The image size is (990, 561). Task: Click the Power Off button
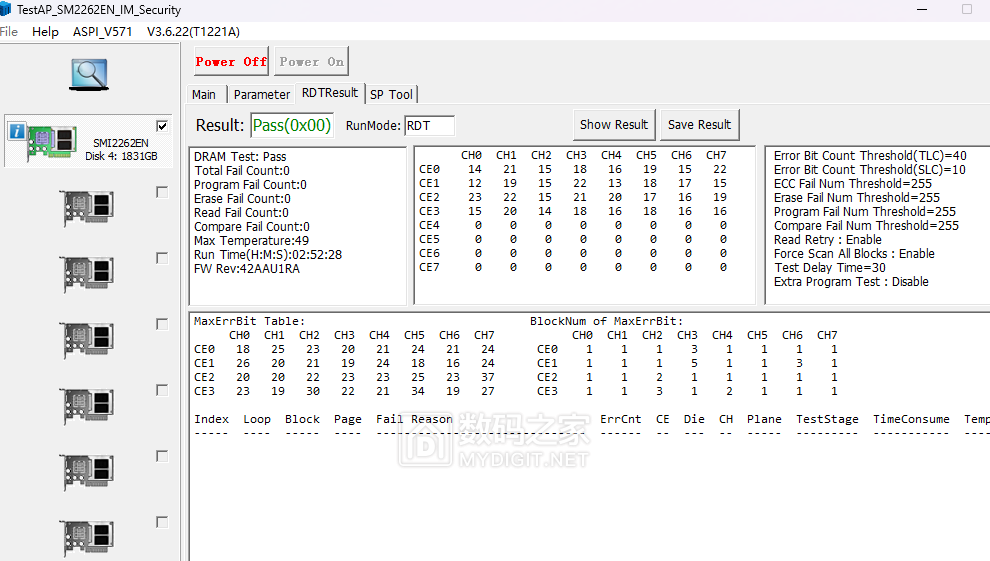pos(231,61)
